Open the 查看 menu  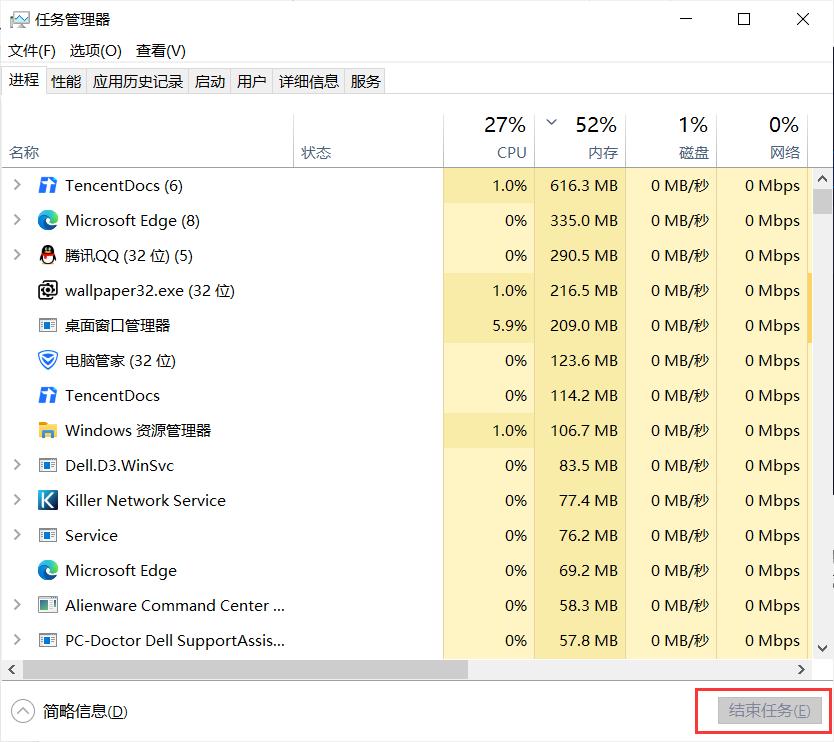tap(162, 50)
